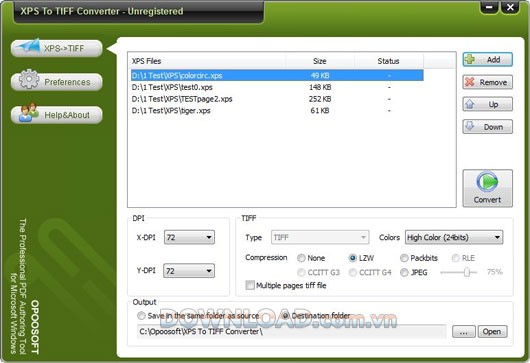Select CCITT G3 compression radio button

click(x=301, y=272)
